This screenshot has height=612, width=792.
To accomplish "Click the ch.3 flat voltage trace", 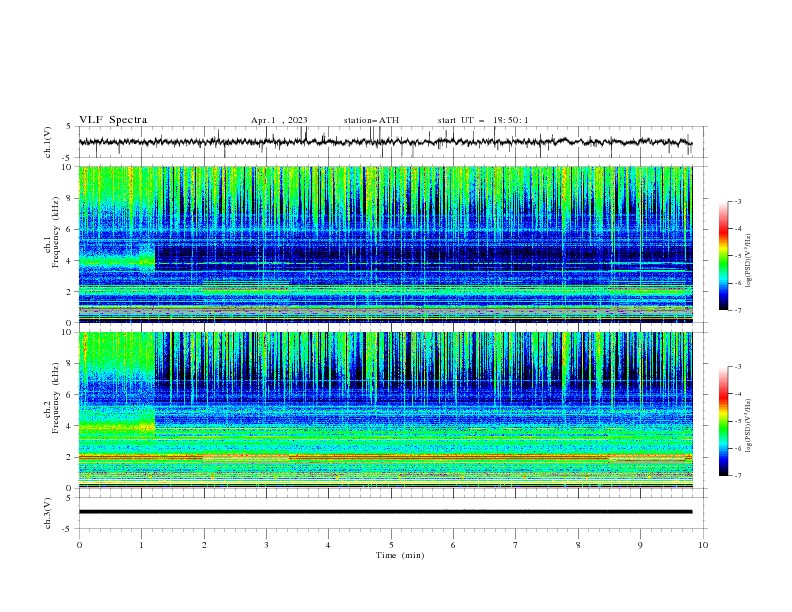I will point(385,512).
